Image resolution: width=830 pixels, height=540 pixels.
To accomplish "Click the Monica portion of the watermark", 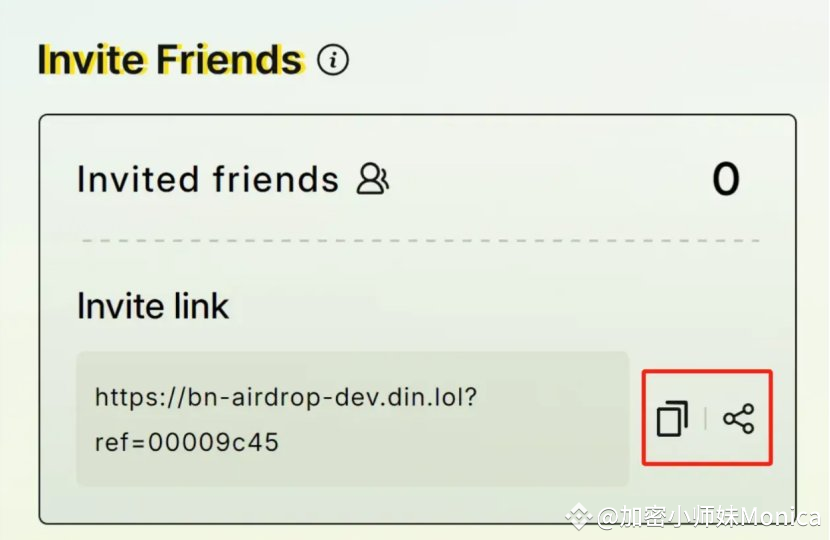I will 780,516.
